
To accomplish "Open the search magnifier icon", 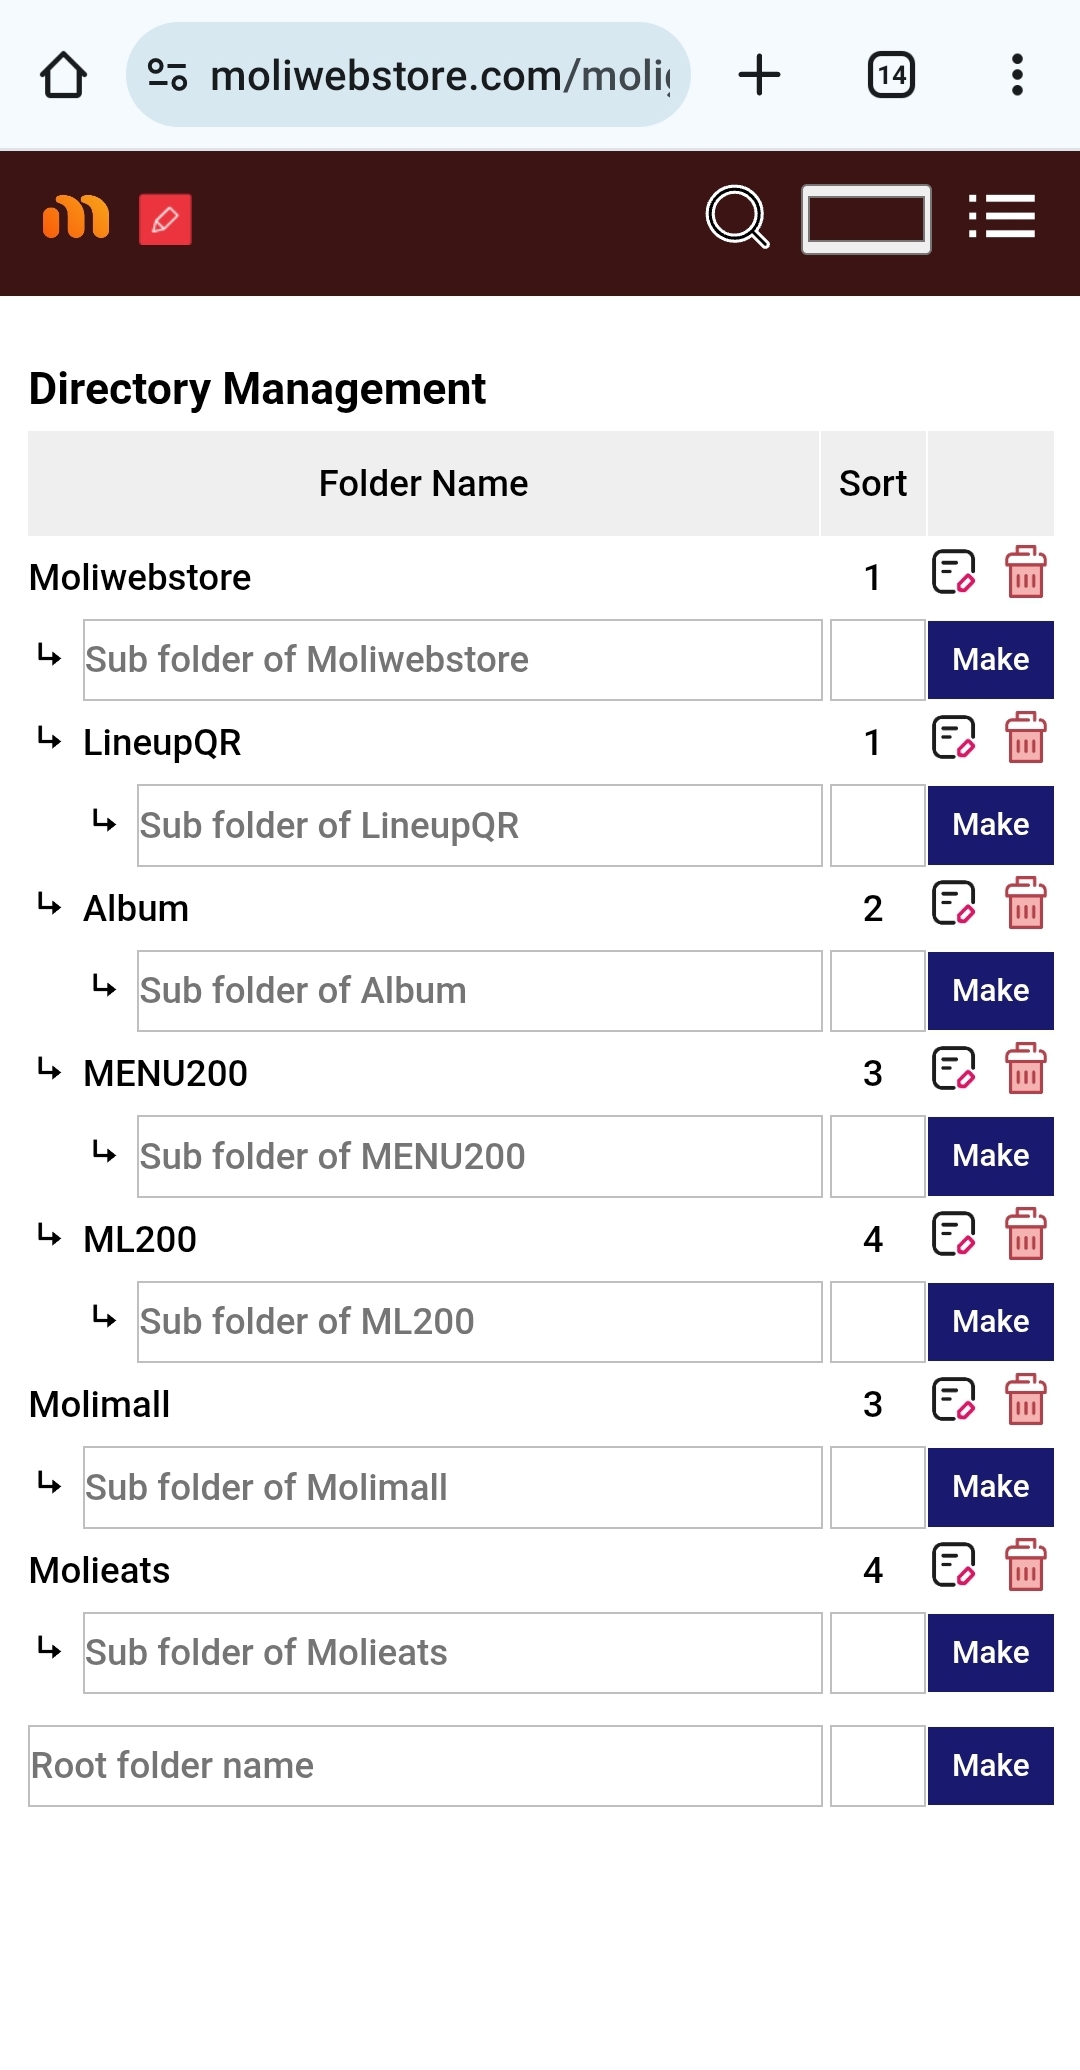I will (738, 217).
